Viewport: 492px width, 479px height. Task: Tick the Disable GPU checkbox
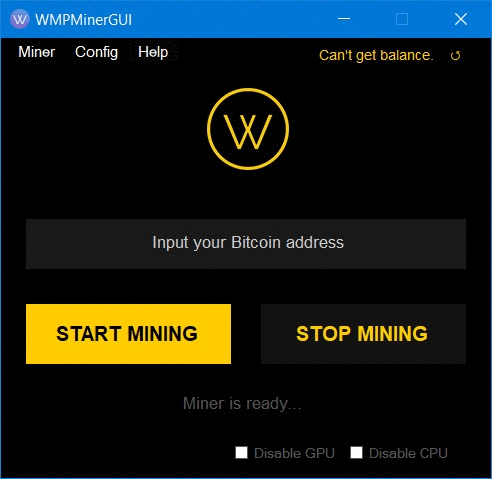241,453
